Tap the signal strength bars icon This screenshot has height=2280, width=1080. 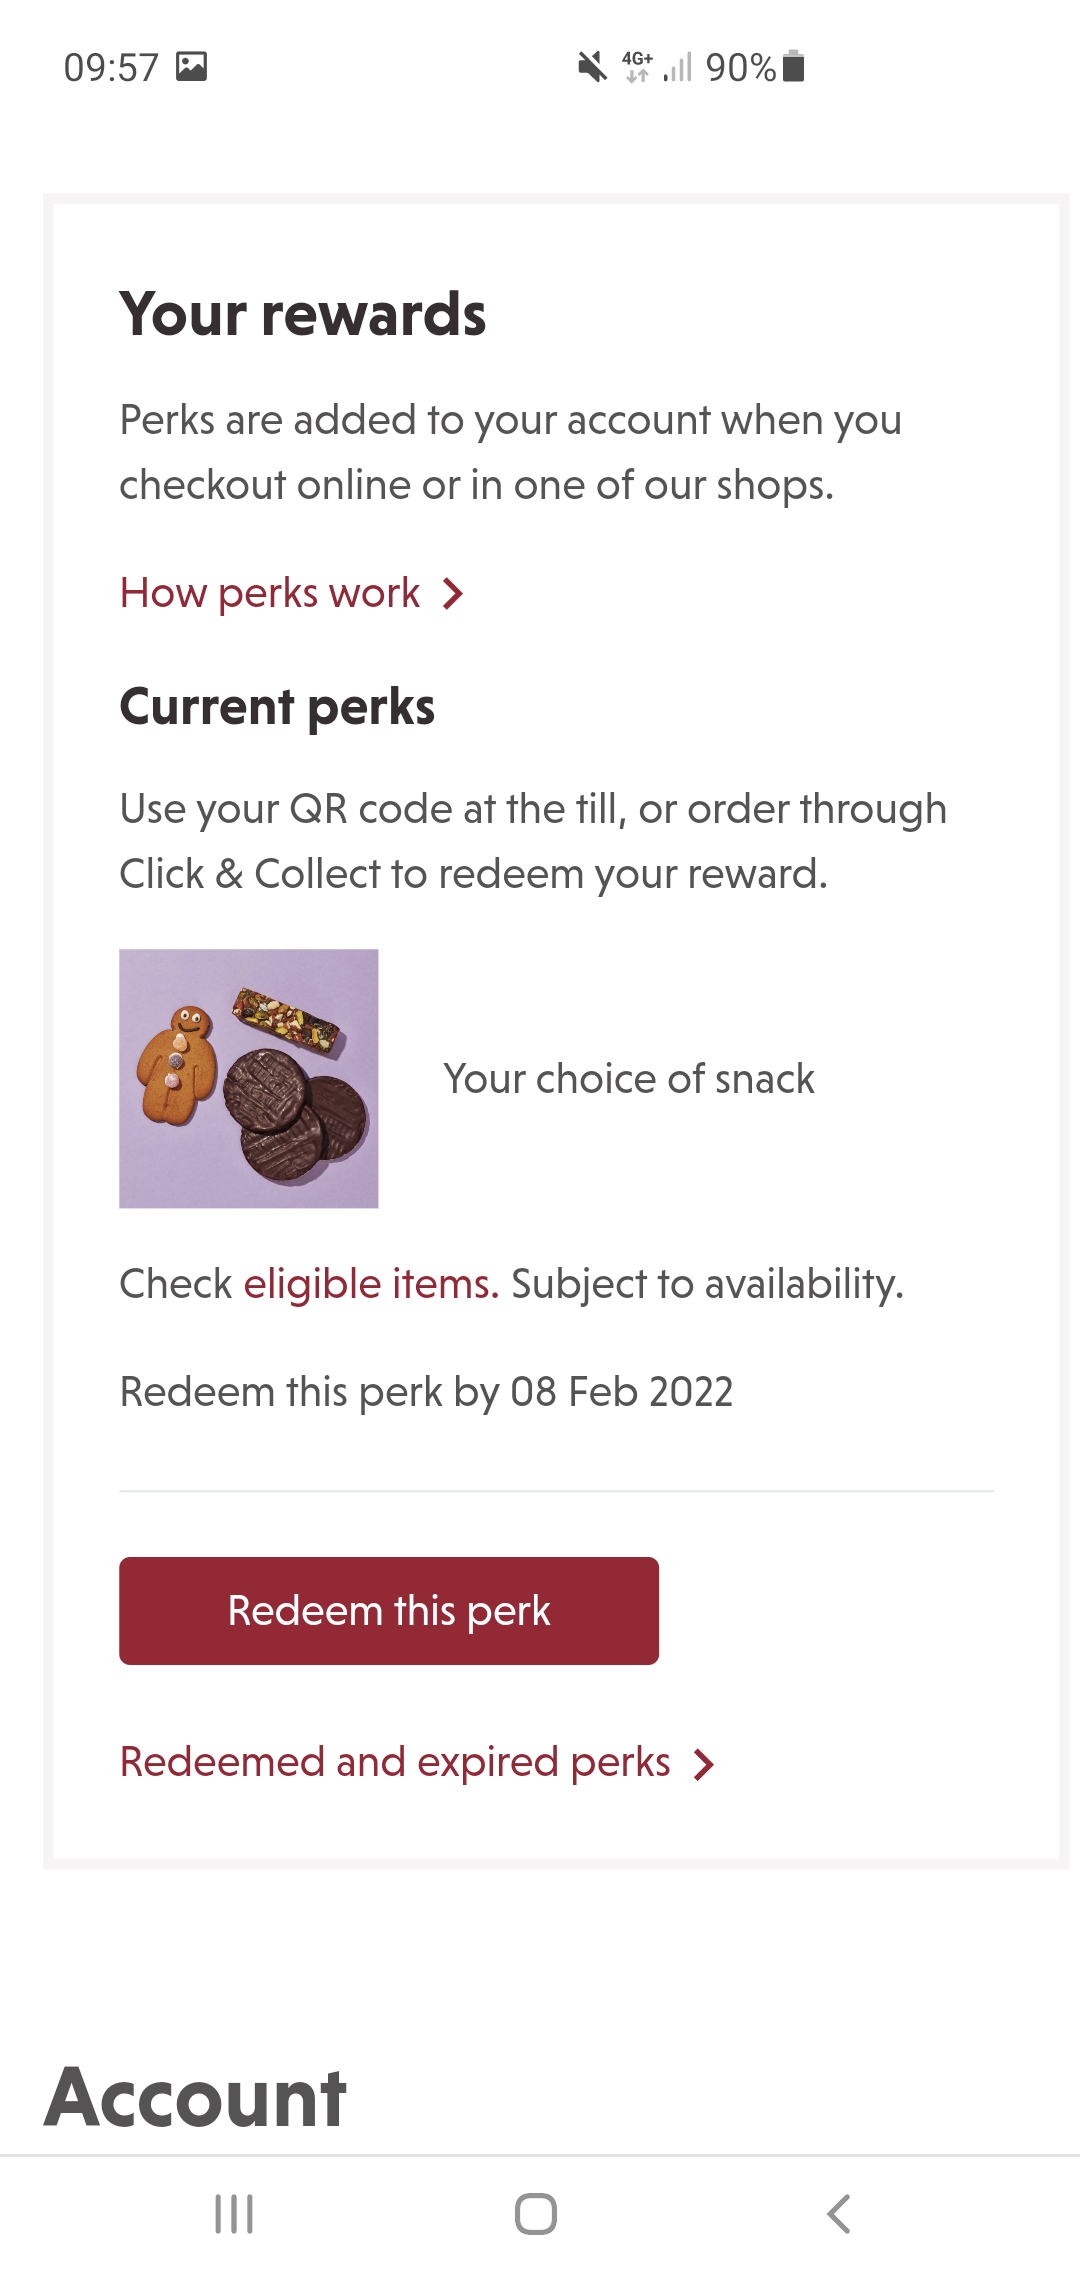678,68
